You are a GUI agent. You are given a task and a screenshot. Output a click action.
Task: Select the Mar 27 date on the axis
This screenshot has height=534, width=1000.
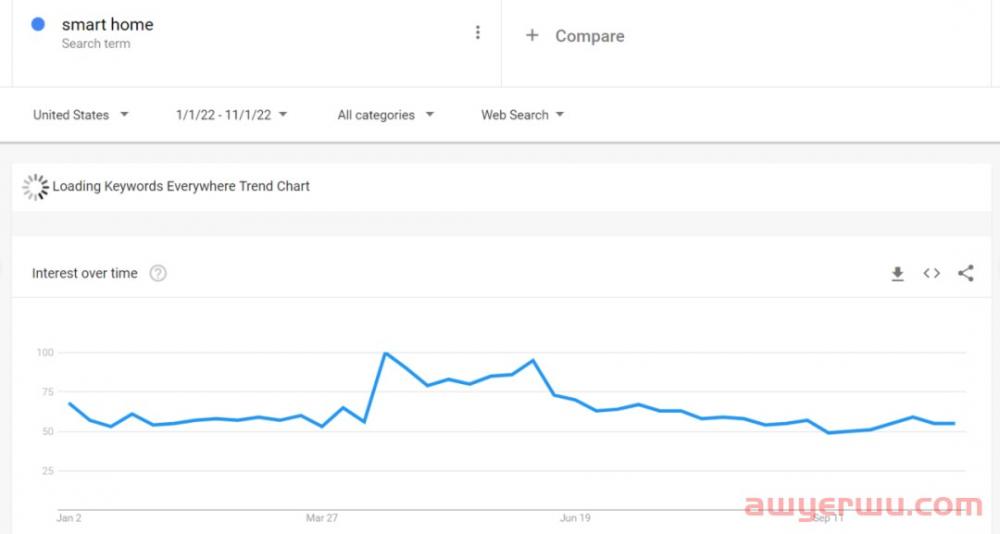[322, 518]
